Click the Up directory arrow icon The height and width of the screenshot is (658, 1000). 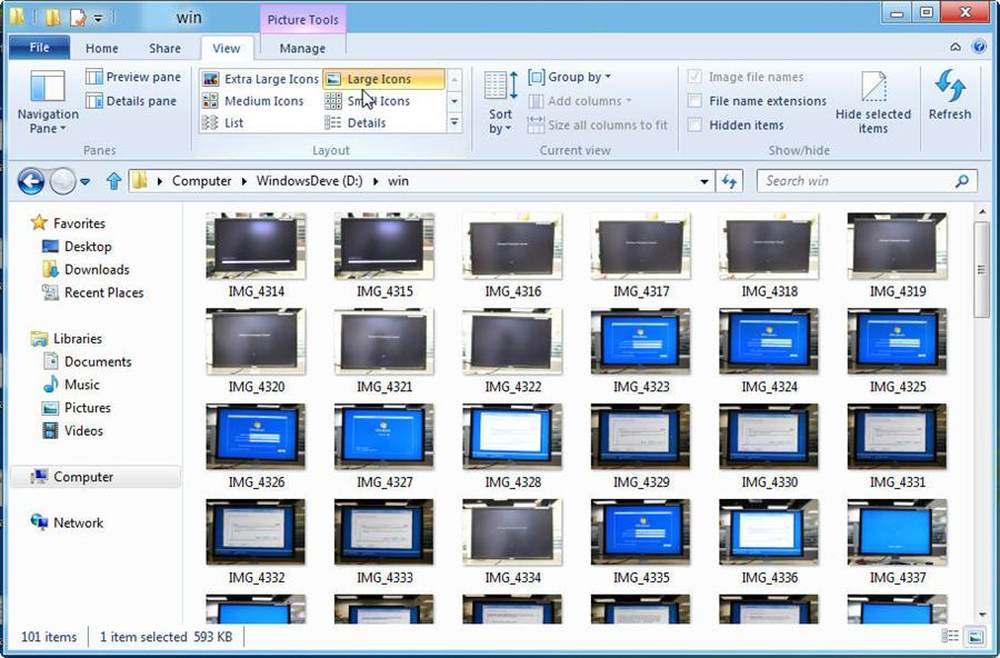point(114,181)
